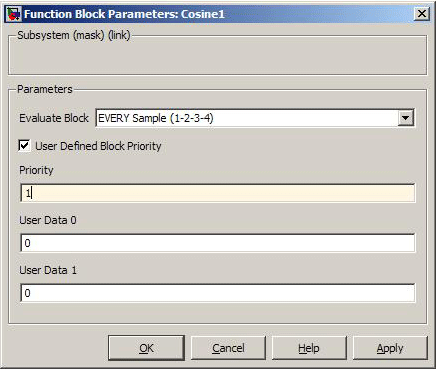
Task: Dismiss the dialog with Cancel
Action: (x=228, y=348)
